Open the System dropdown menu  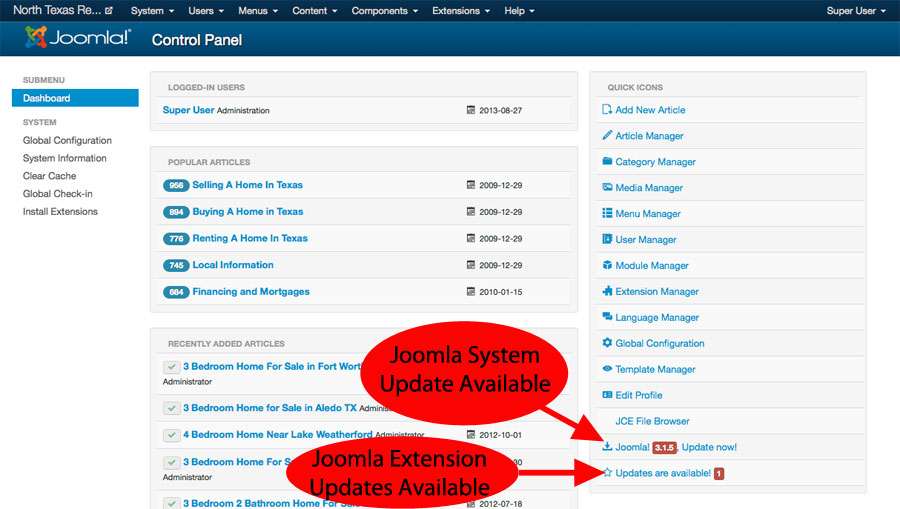[152, 10]
